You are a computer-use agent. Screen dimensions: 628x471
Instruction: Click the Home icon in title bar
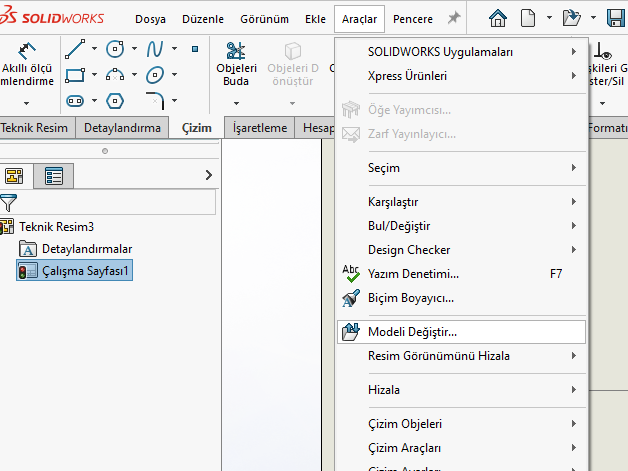(498, 18)
